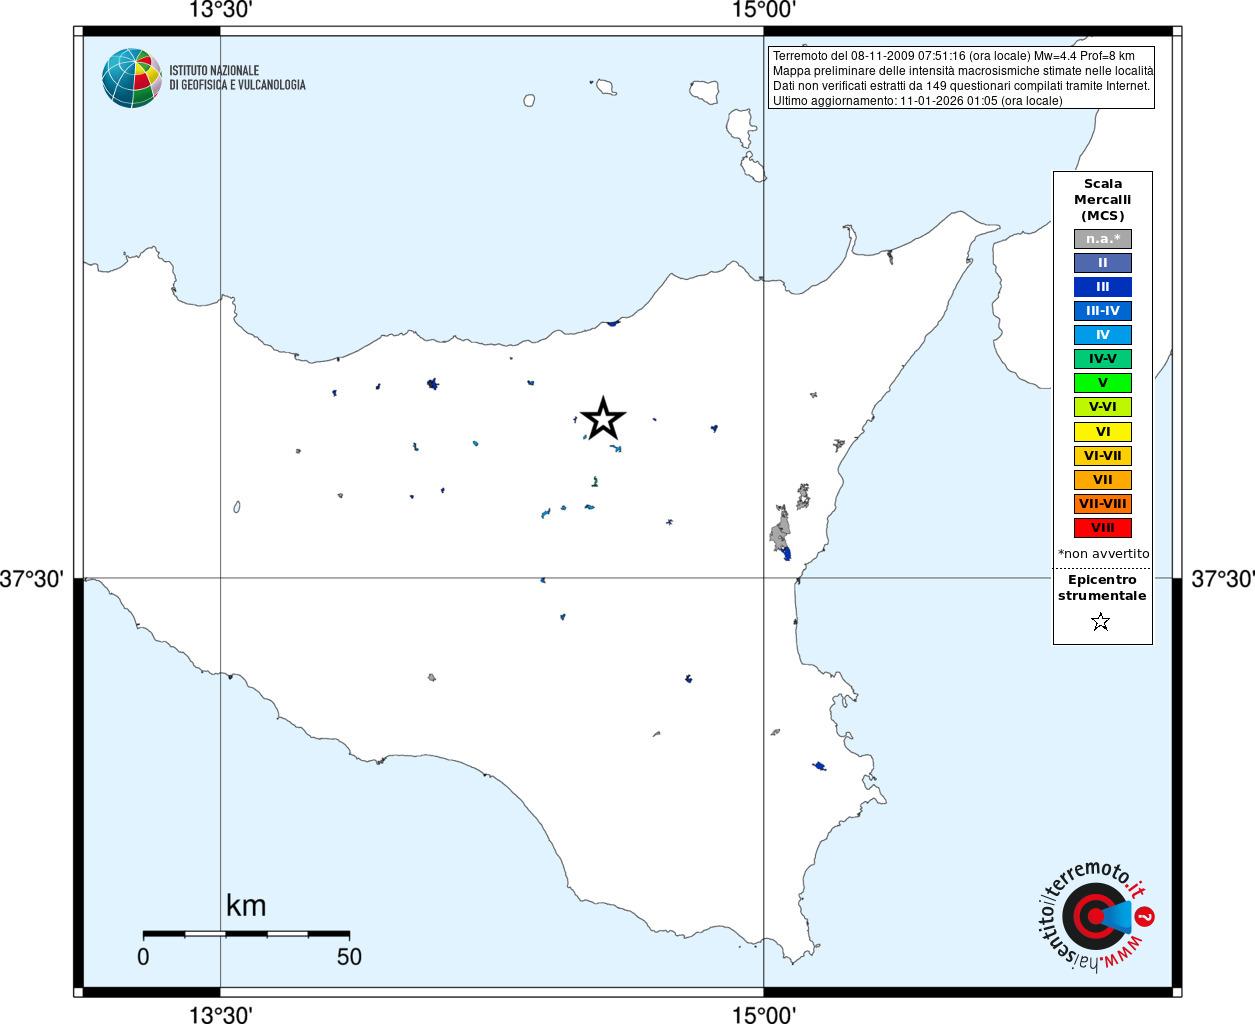Image resolution: width=1255 pixels, height=1024 pixels.
Task: Select the III-IV intensity legend swatch
Action: [1103, 311]
